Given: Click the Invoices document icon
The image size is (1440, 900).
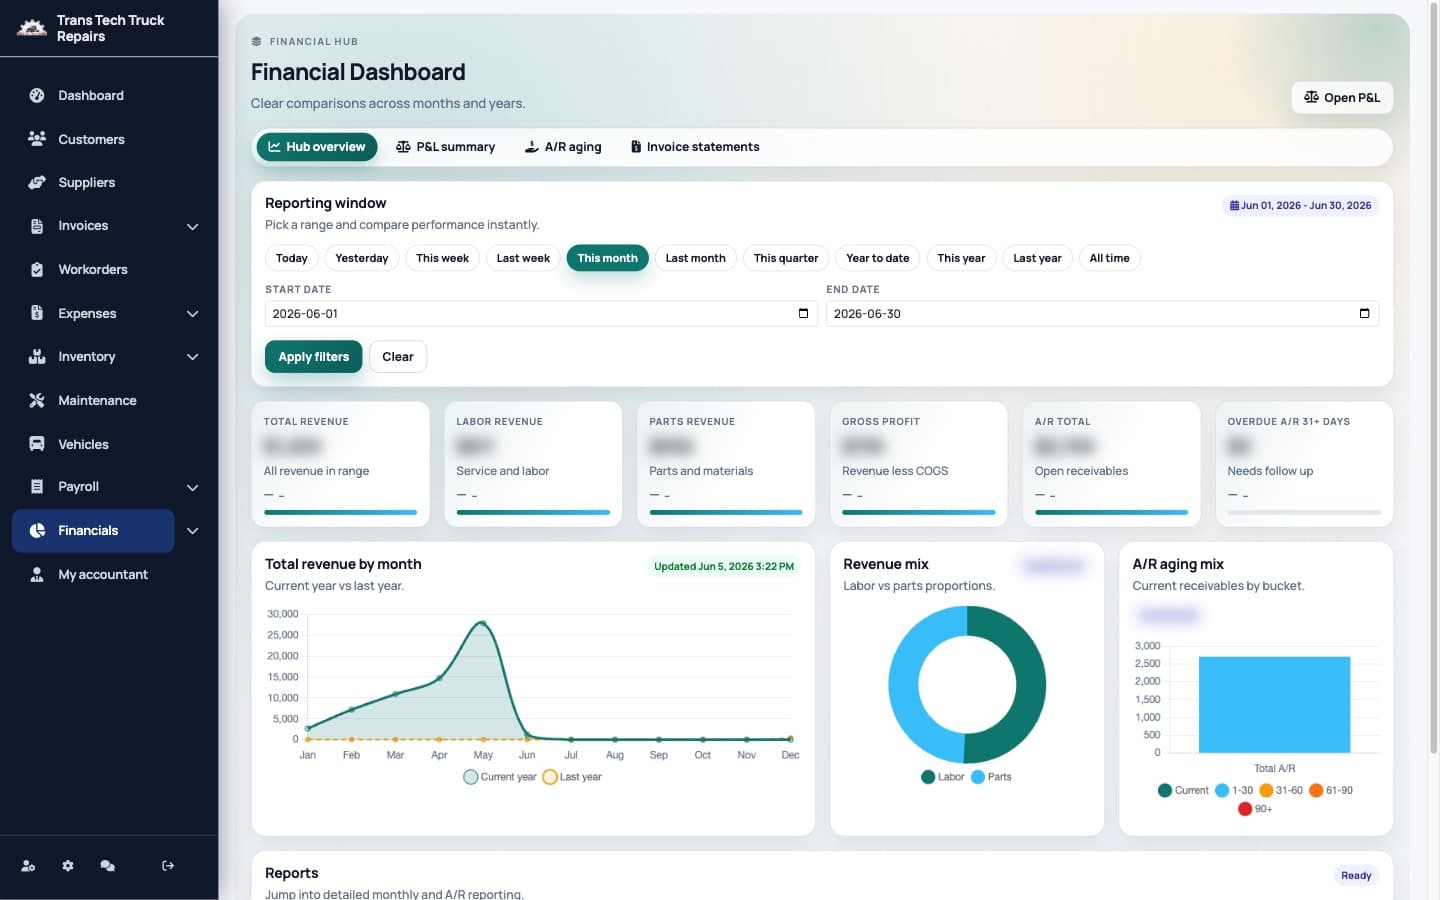Looking at the screenshot, I should 37,226.
